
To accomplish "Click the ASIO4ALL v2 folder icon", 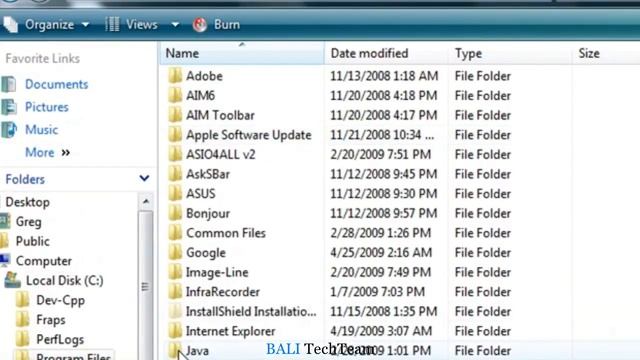I will pos(175,154).
